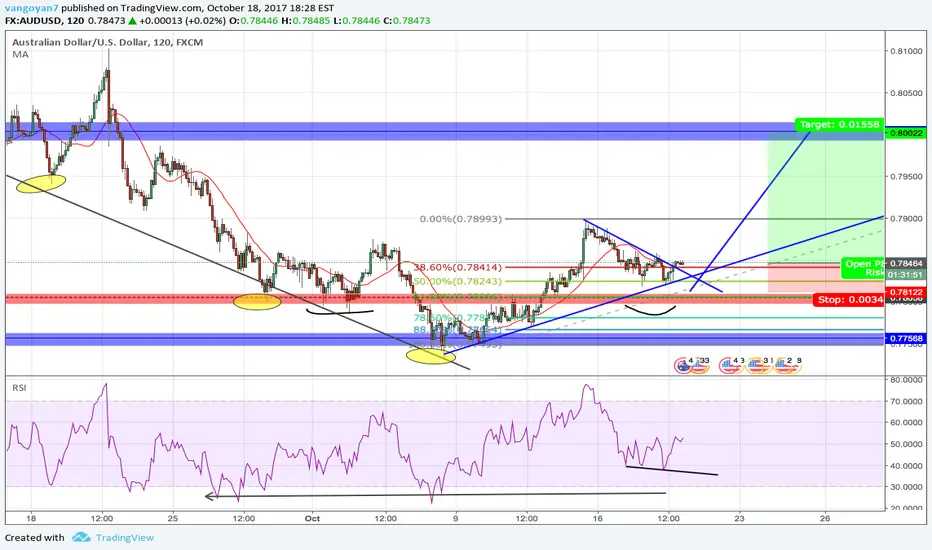Click the red Stop: 0.0034 label

pyautogui.click(x=849, y=300)
